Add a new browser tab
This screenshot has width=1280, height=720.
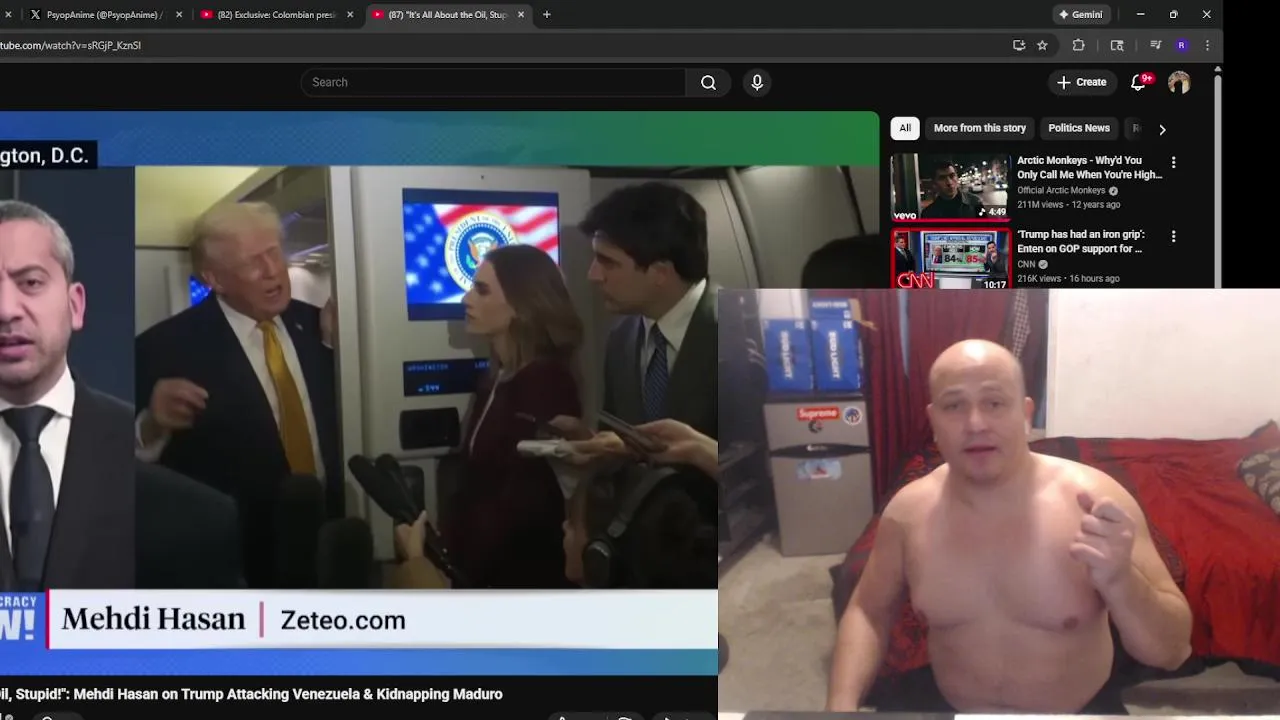pos(546,14)
